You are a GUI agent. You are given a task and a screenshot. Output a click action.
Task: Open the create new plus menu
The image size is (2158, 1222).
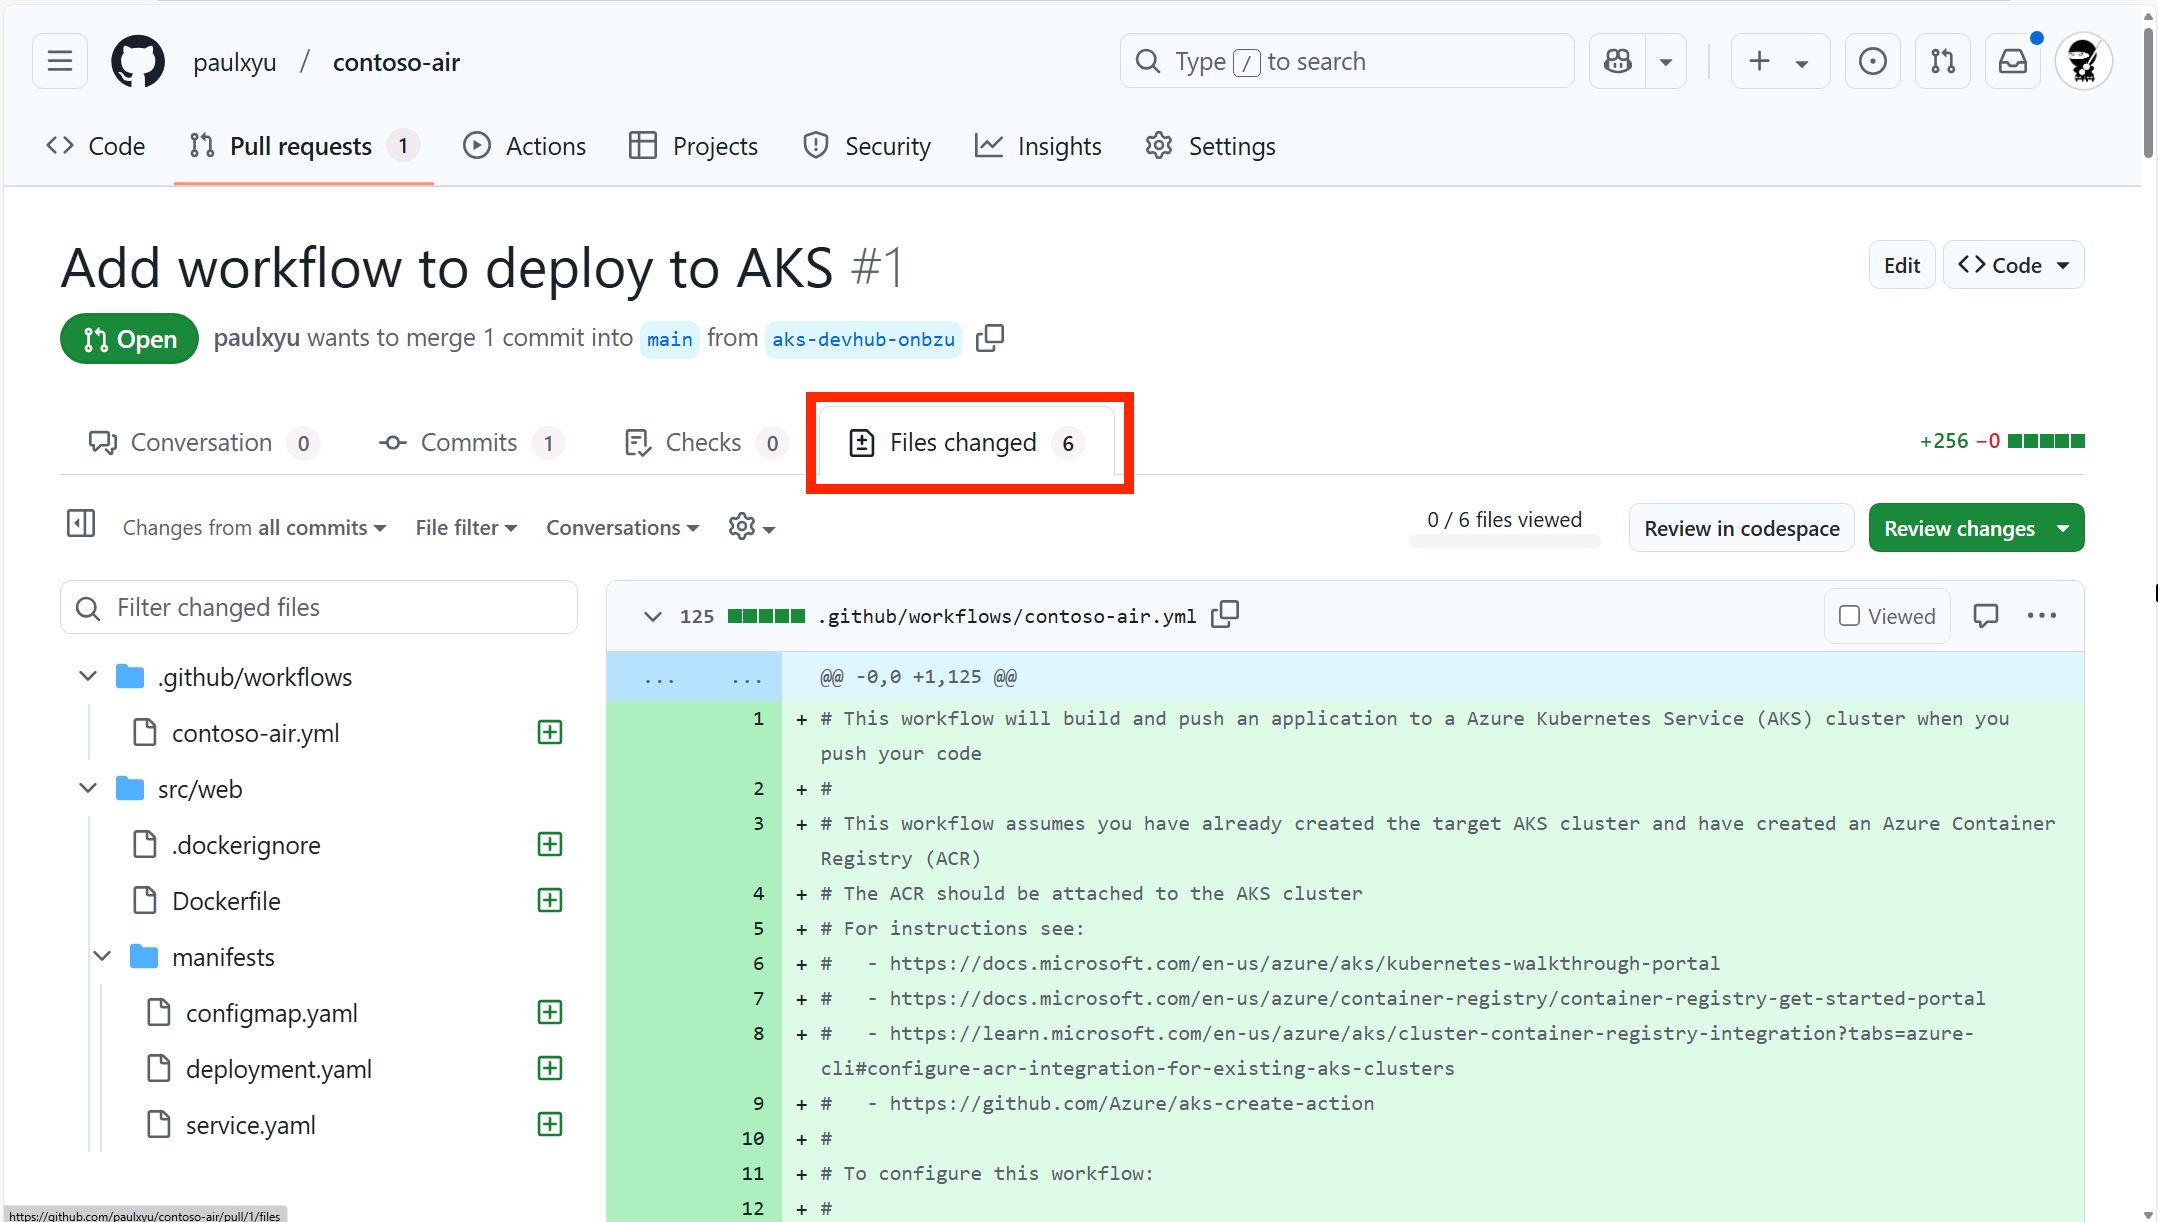tap(1780, 62)
